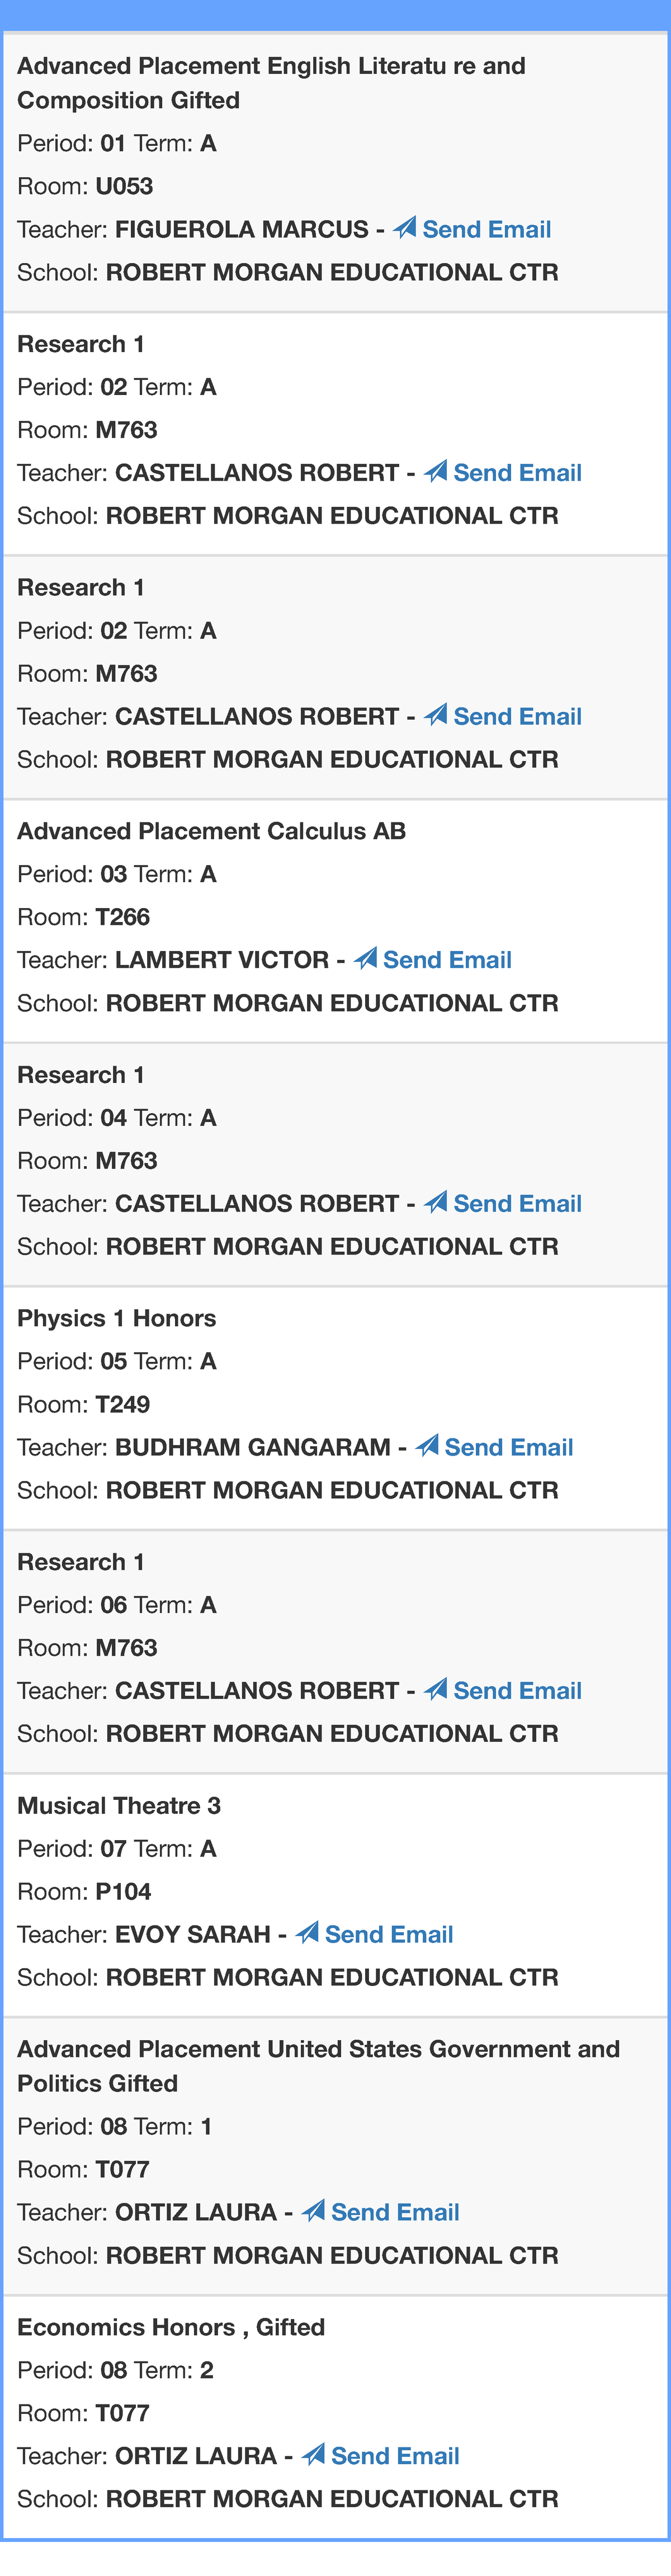Open Send Email text link for Lambert Victor

point(447,960)
